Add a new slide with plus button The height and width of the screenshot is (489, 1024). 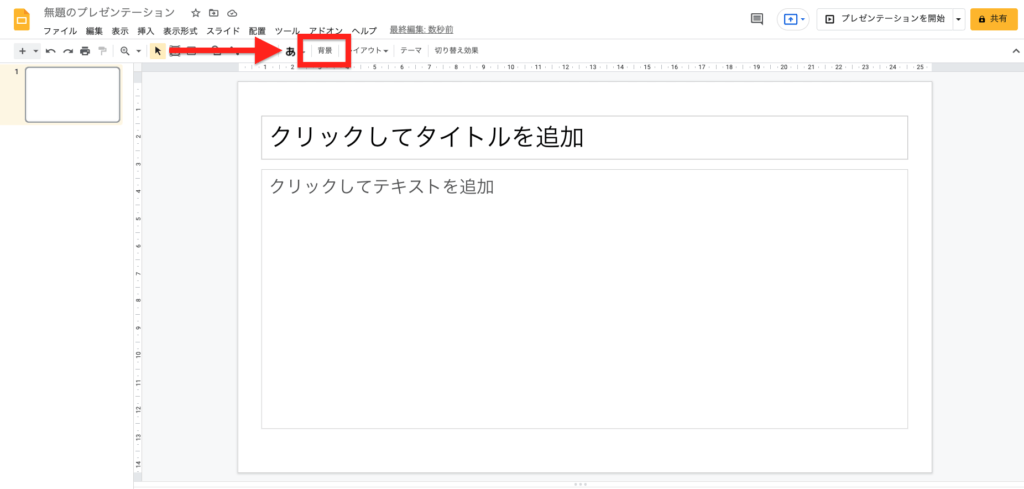pyautogui.click(x=22, y=51)
